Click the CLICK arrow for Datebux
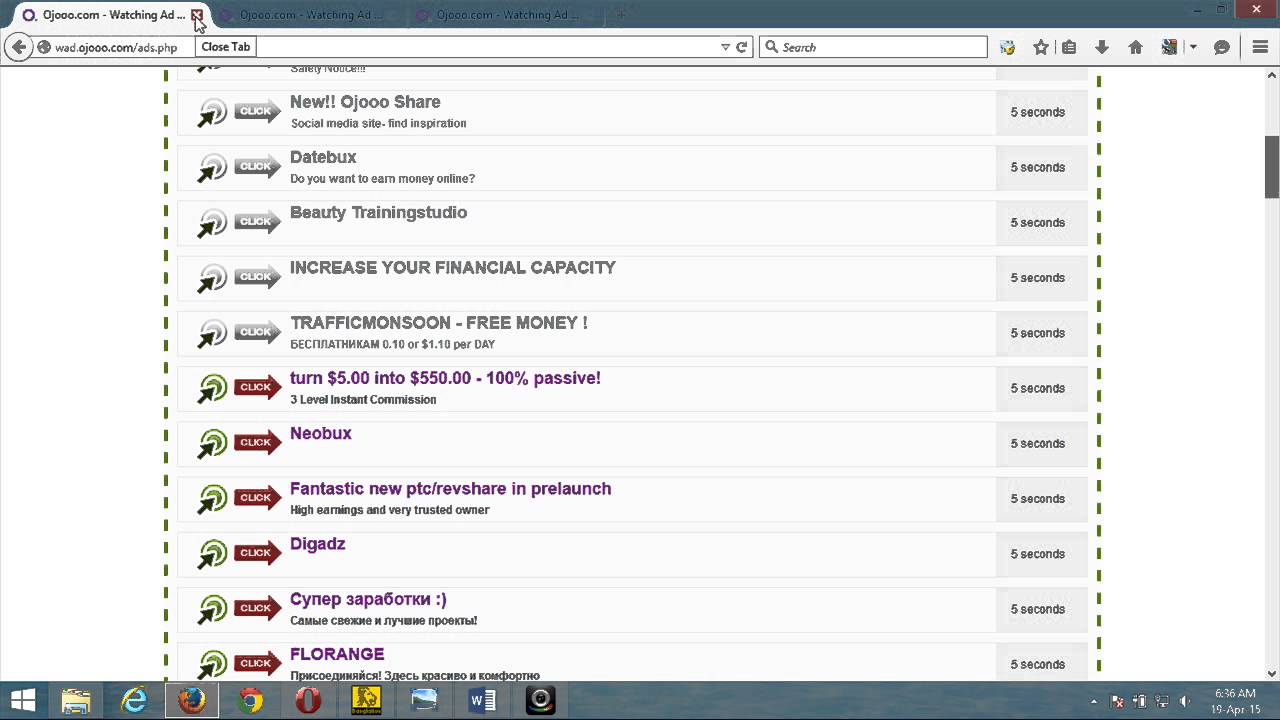Viewport: 1280px width, 720px height. tap(258, 166)
